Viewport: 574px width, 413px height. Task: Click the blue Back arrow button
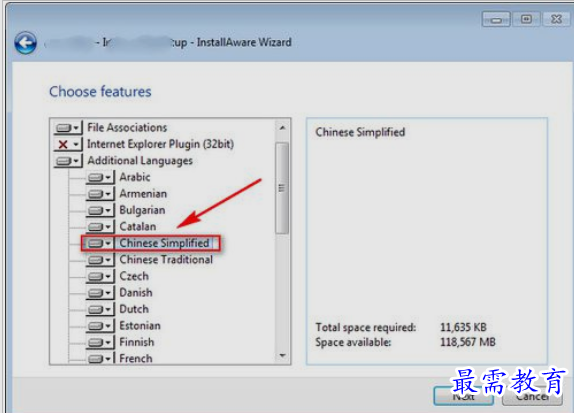point(25,43)
